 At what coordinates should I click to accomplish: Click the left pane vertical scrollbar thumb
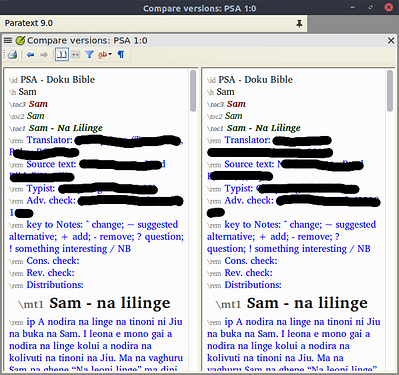tap(193, 91)
